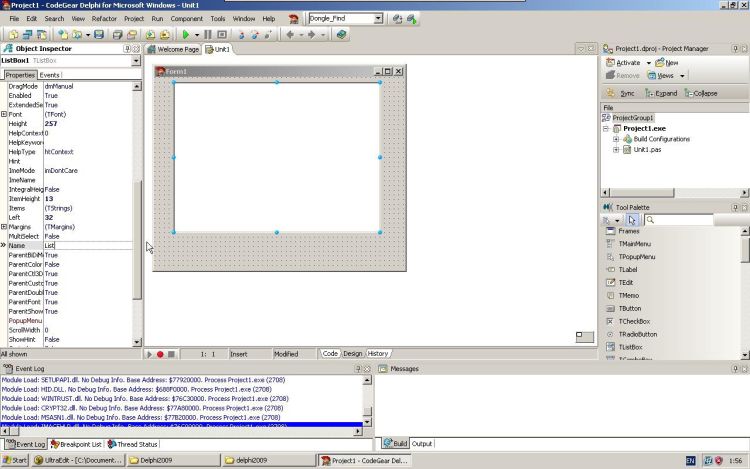The image size is (750, 469).
Task: Open the Dongle_Find desktop layout dropdown
Action: tap(378, 19)
